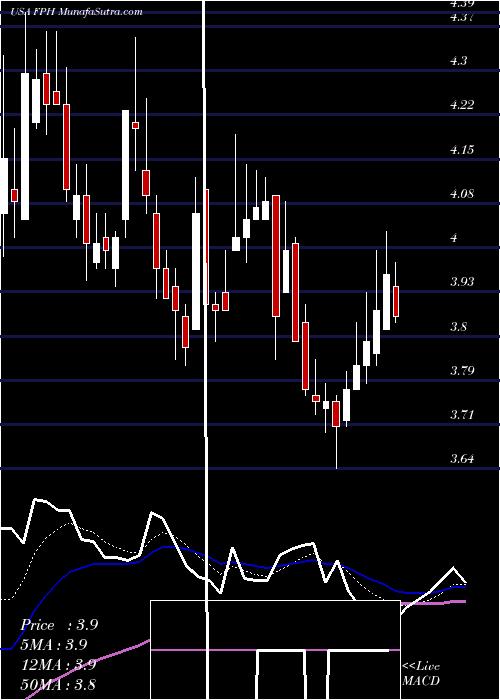Click the 'Price : 3.9' readout
The image size is (500, 700).
[59, 625]
